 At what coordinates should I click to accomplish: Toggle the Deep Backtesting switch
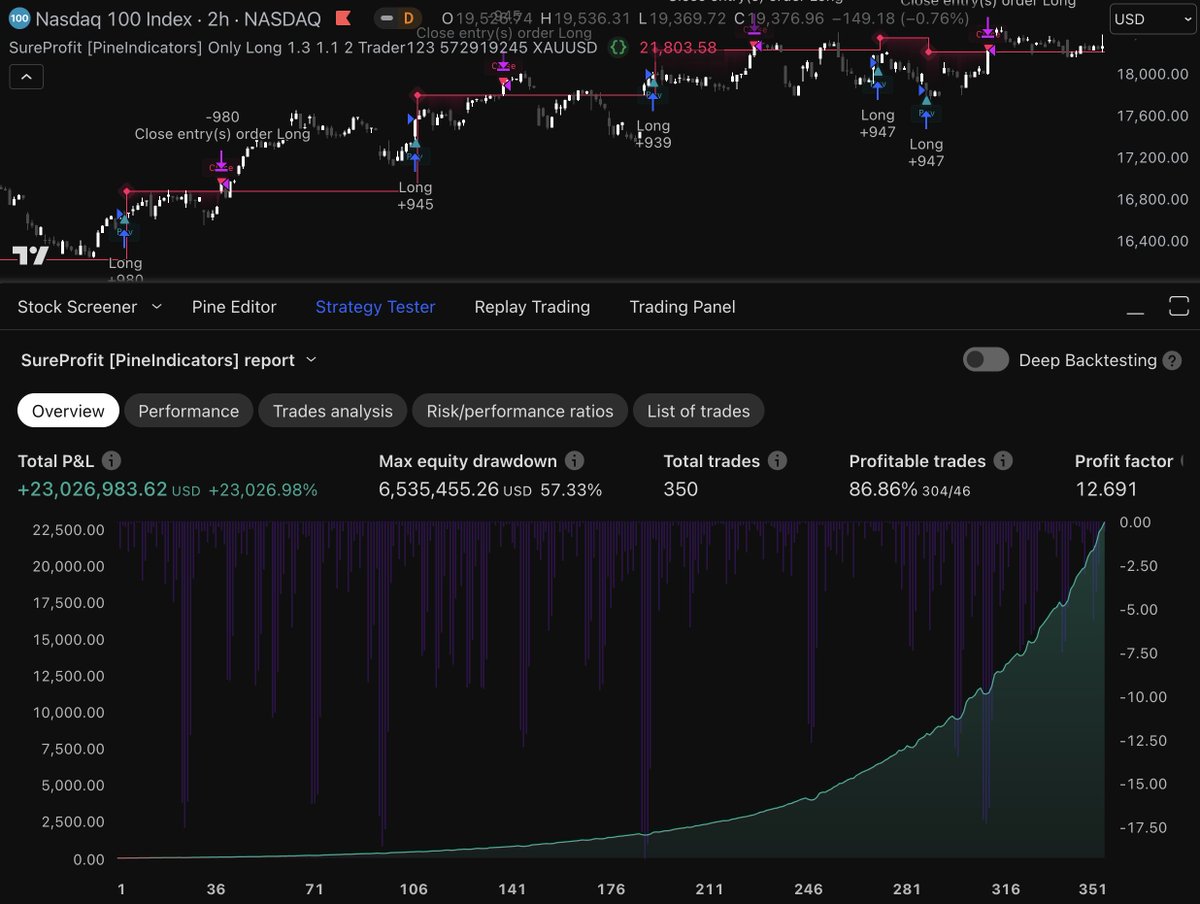pyautogui.click(x=986, y=360)
